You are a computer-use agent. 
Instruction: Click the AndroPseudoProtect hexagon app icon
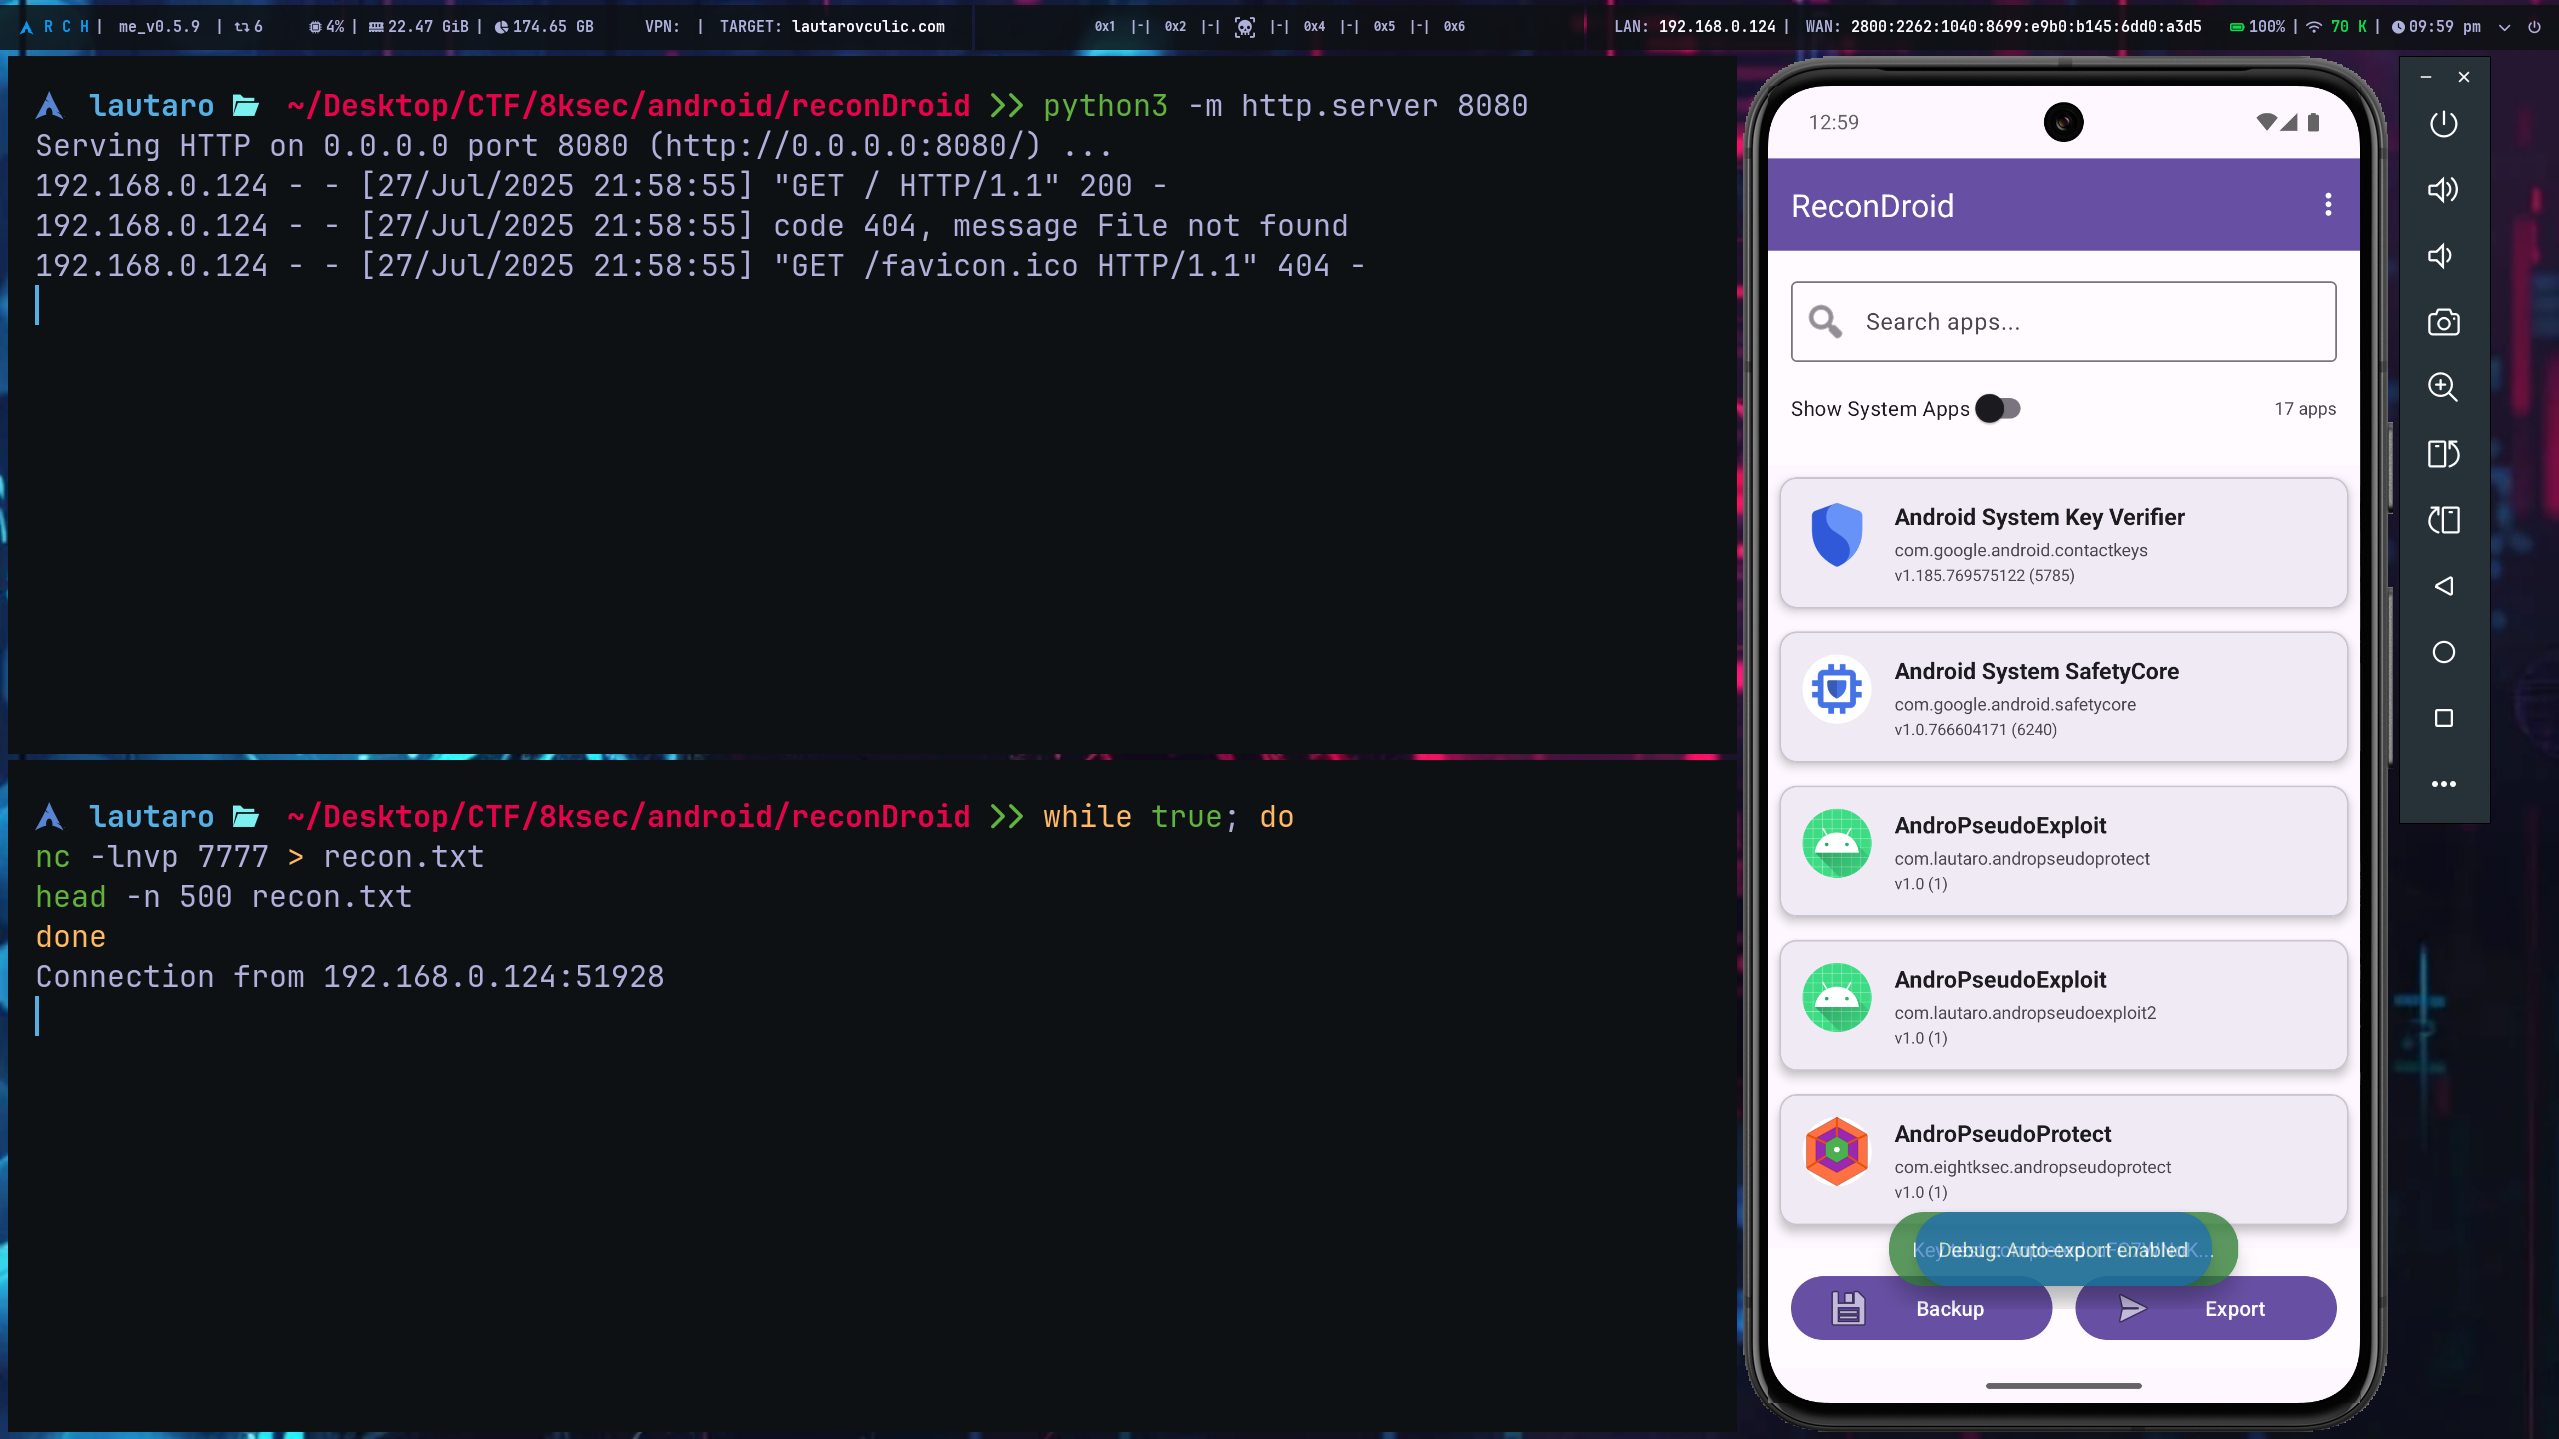pos(1837,1152)
